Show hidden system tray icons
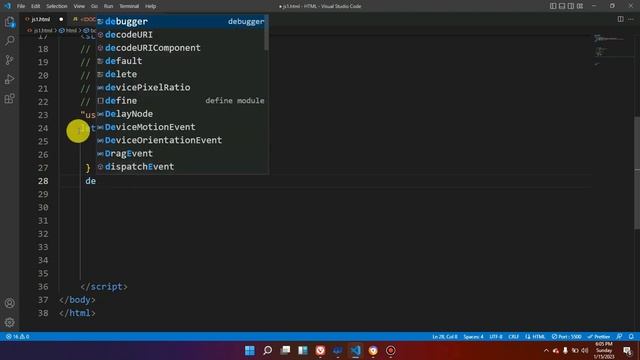Viewport: 640px width, 360px height. click(546, 351)
